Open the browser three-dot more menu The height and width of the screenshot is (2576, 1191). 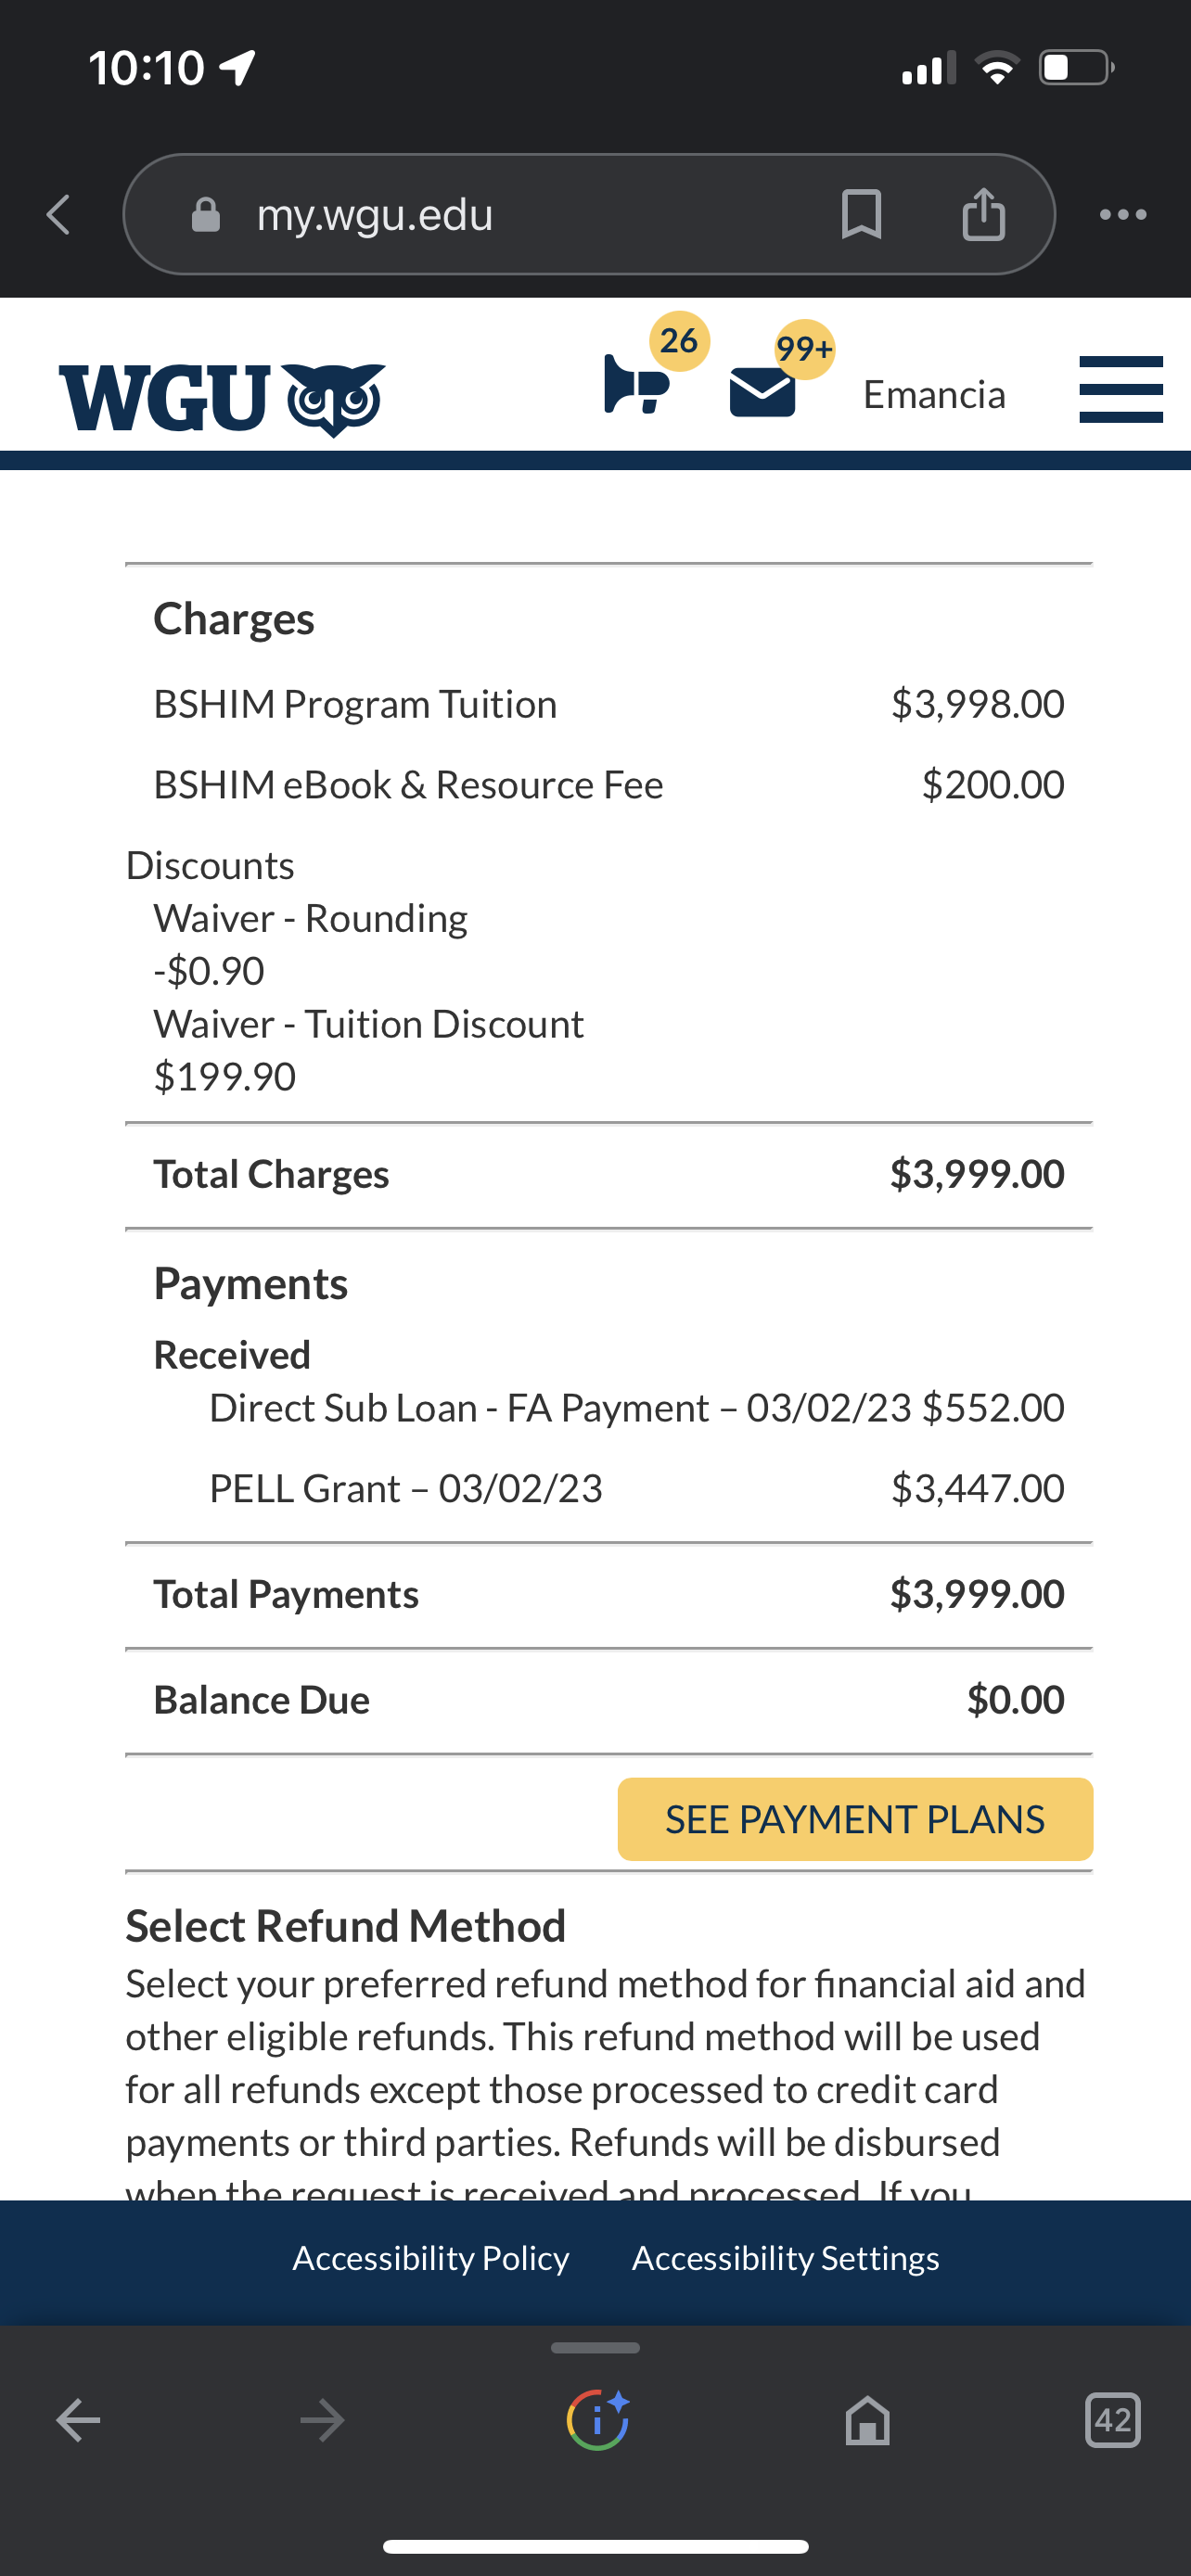click(x=1123, y=214)
